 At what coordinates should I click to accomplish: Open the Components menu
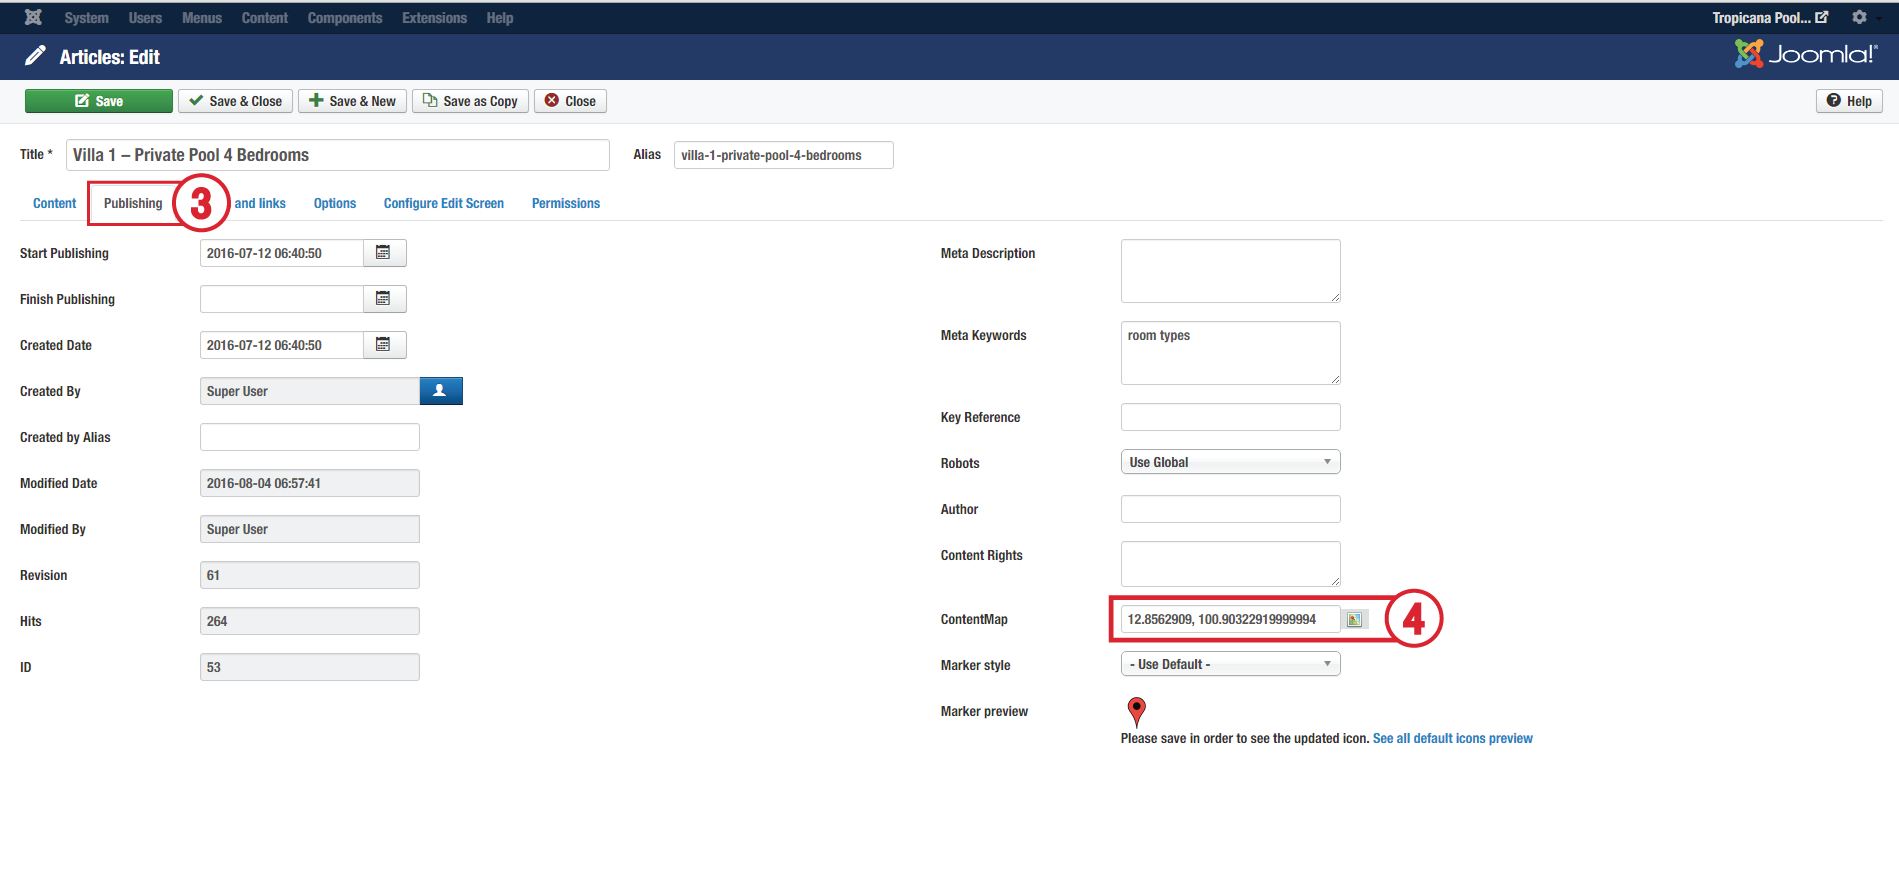coord(345,18)
